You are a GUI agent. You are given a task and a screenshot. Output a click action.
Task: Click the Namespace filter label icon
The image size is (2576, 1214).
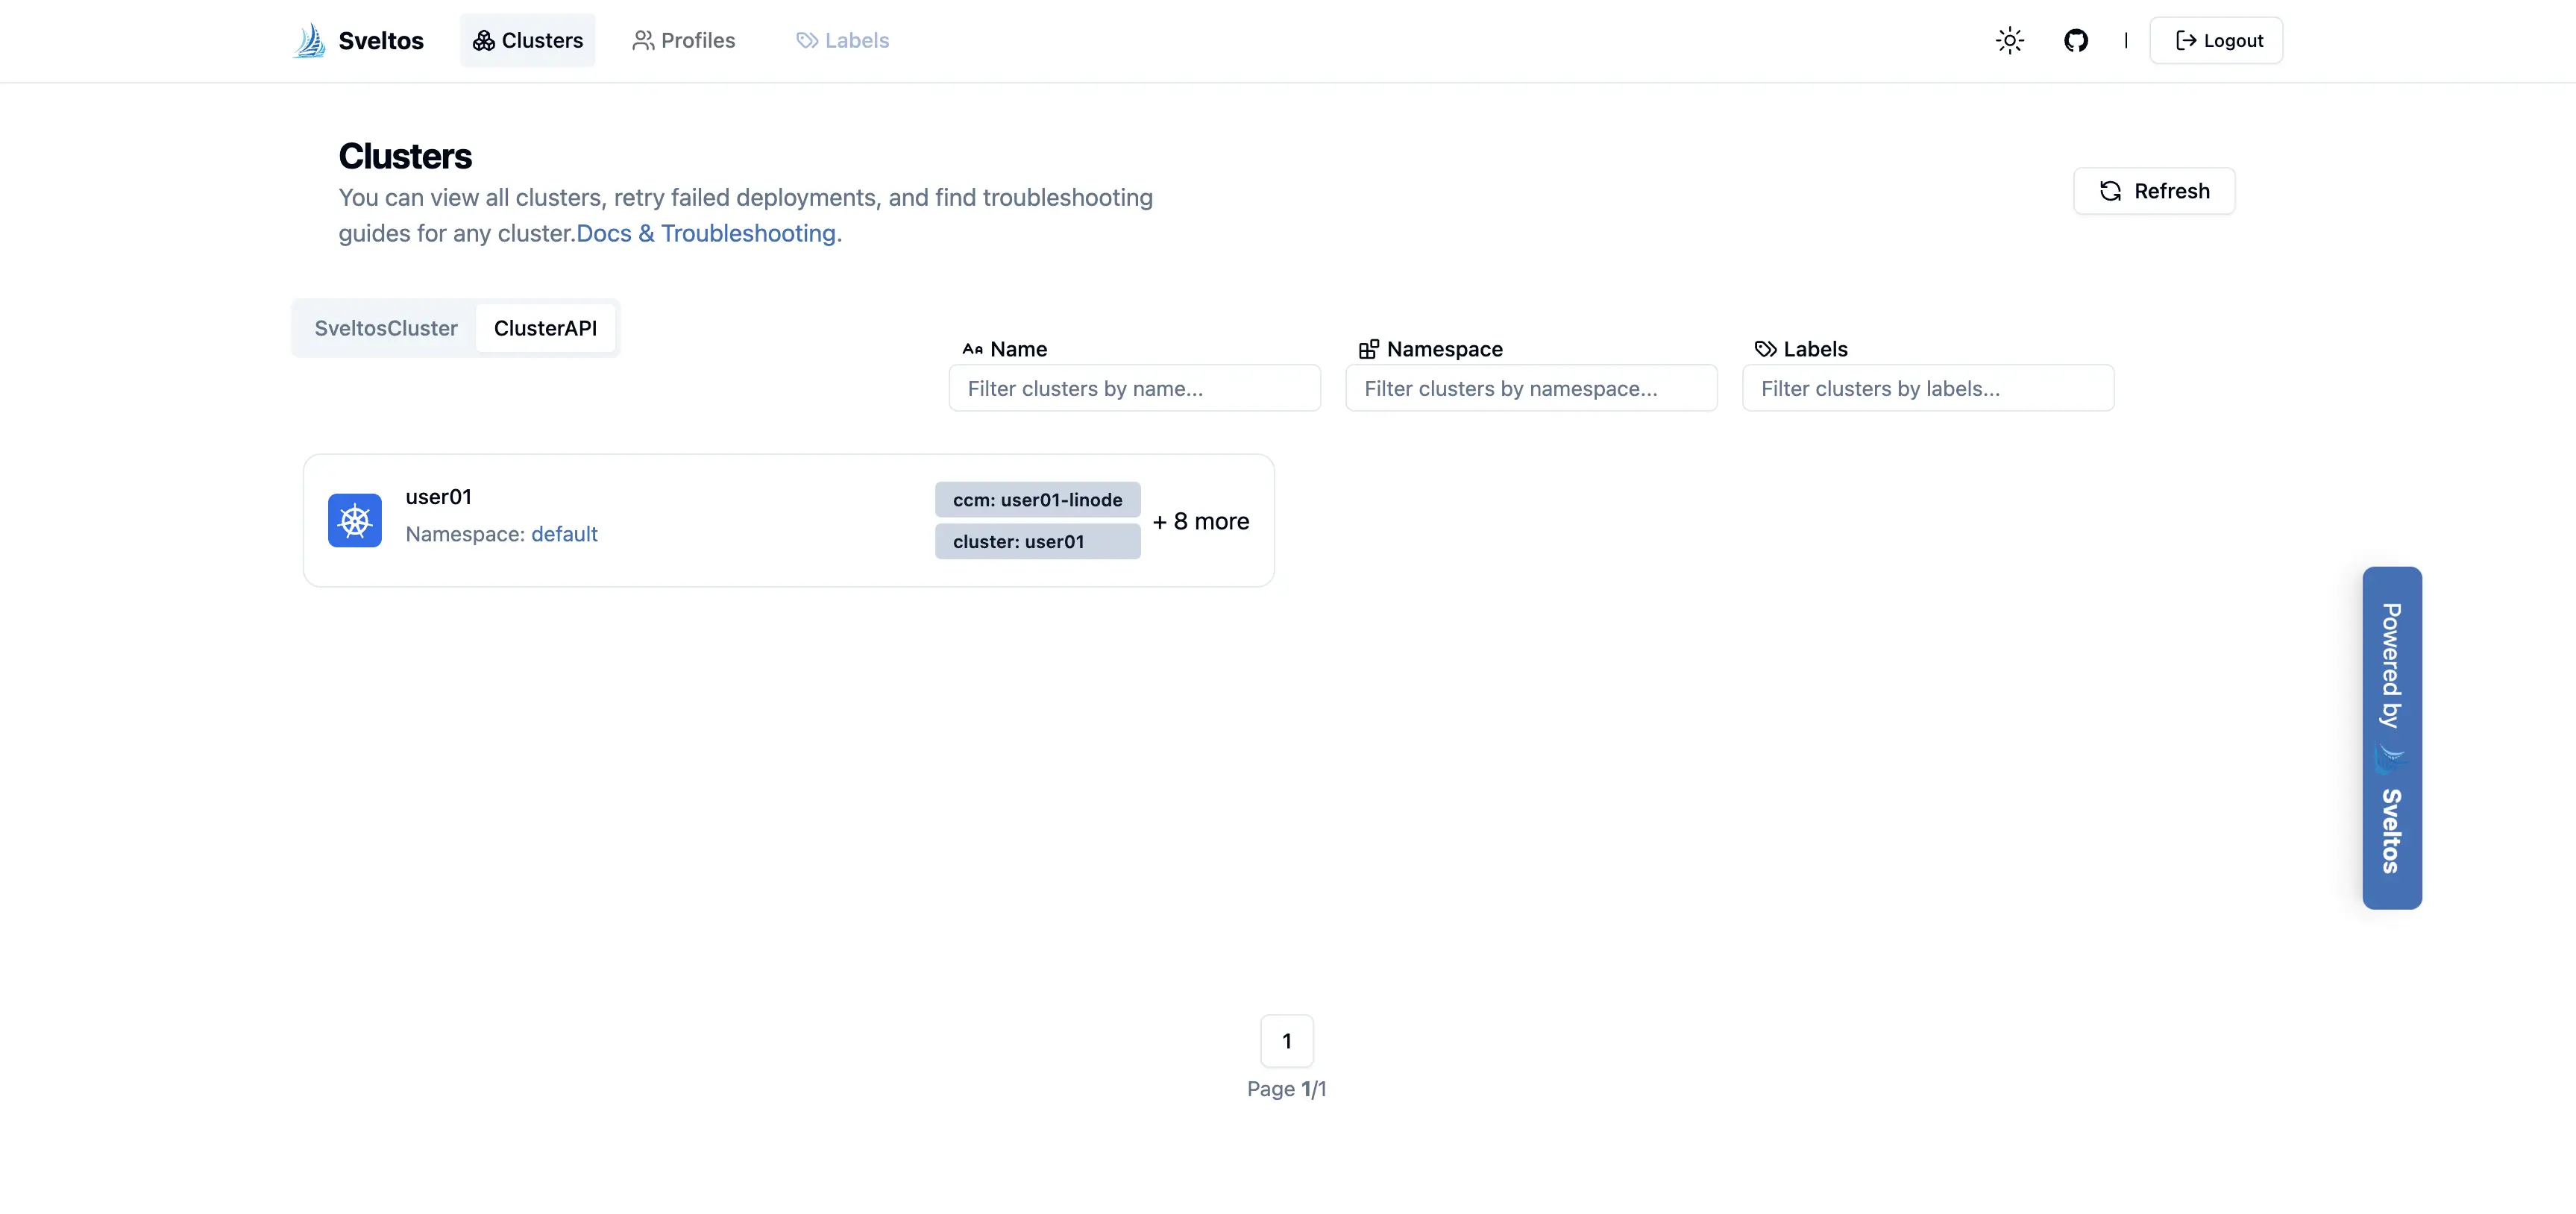tap(1368, 349)
